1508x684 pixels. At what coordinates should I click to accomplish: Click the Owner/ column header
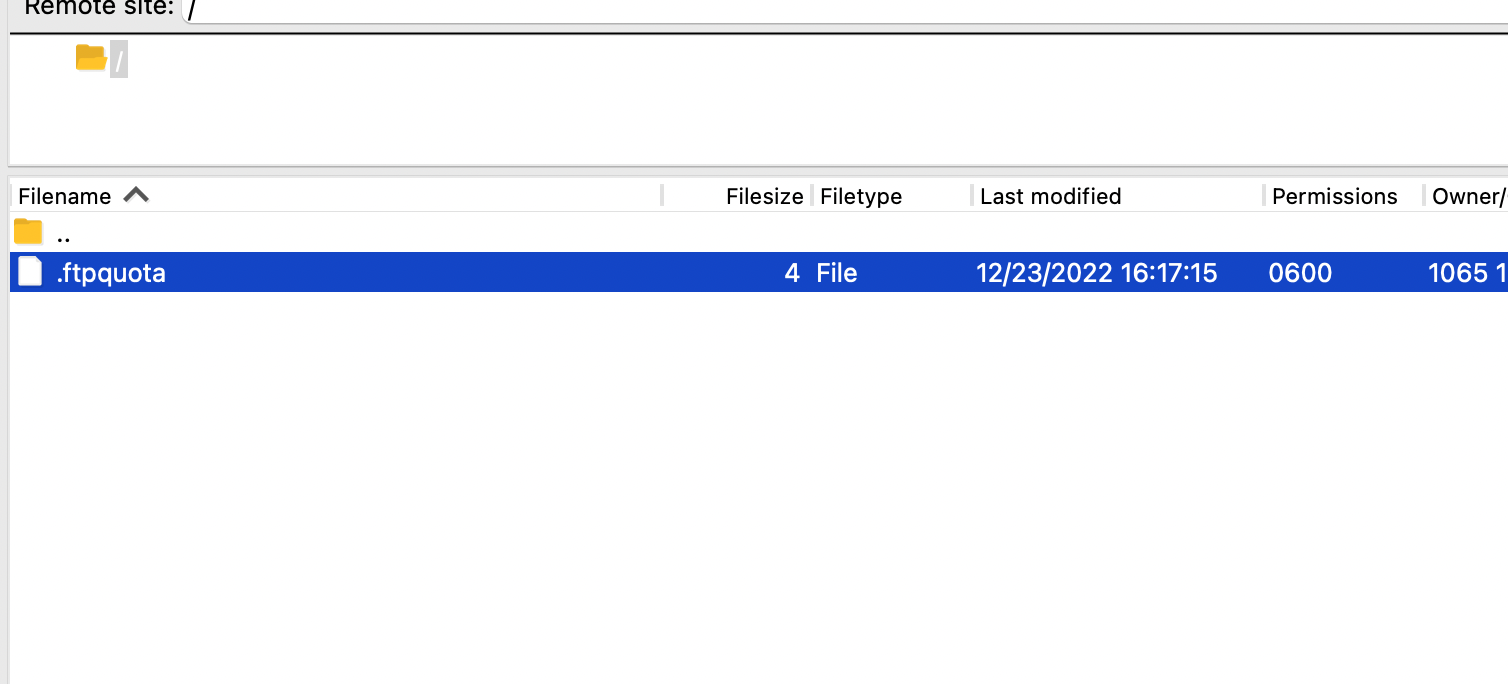[1469, 196]
